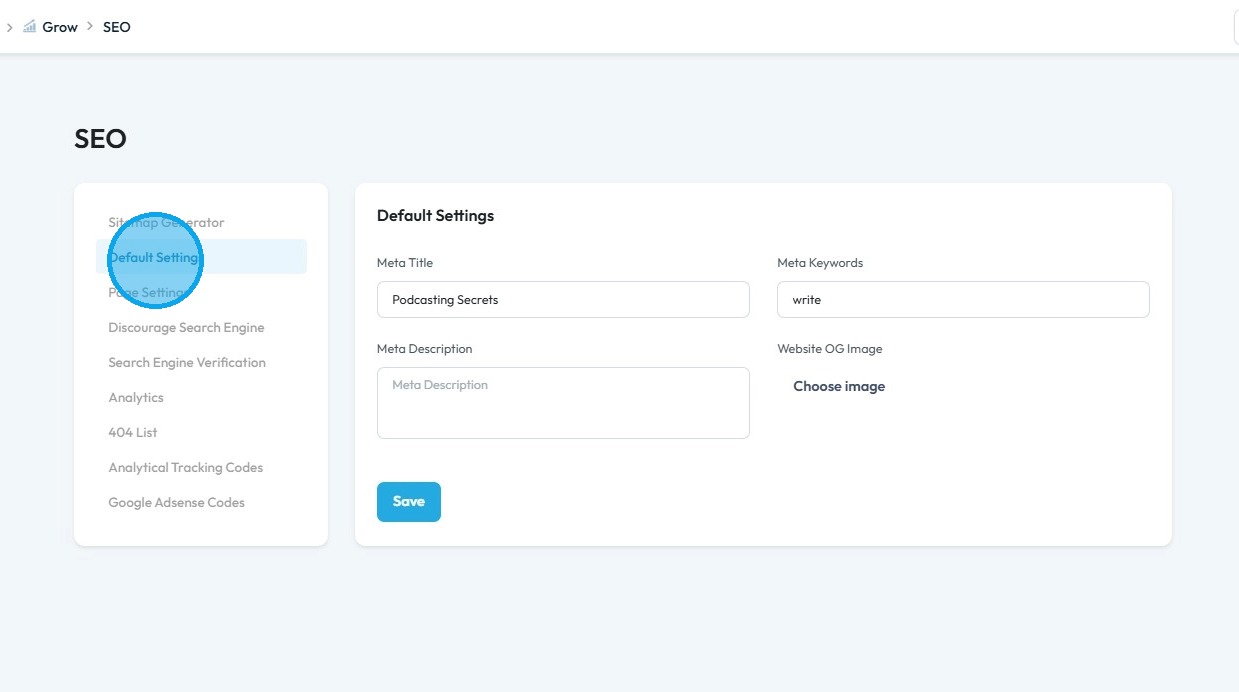Click the chevron before the Grow breadcrumb
The image size is (1239, 692).
tap(9, 27)
